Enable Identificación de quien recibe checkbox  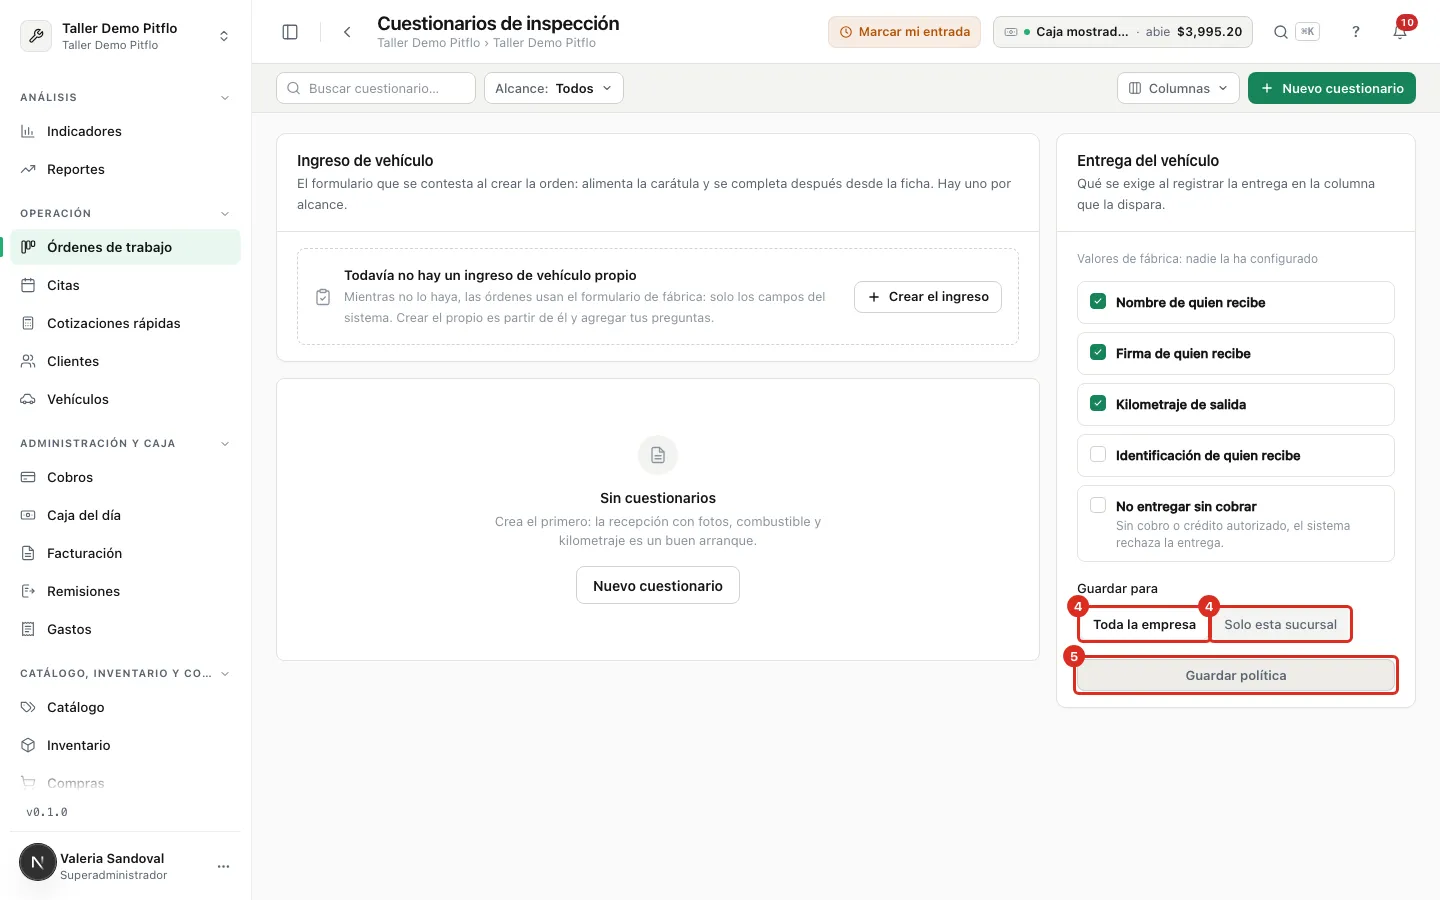(1098, 454)
